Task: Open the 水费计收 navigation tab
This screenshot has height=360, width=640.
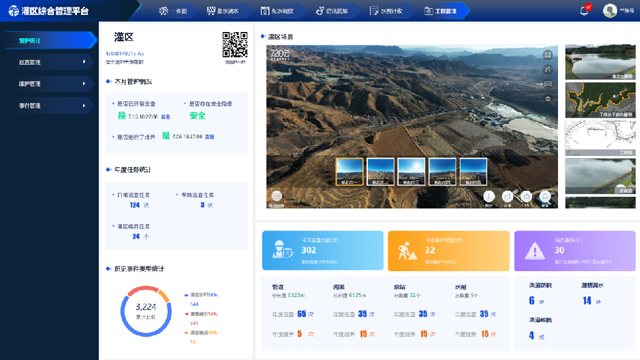Action: 386,11
